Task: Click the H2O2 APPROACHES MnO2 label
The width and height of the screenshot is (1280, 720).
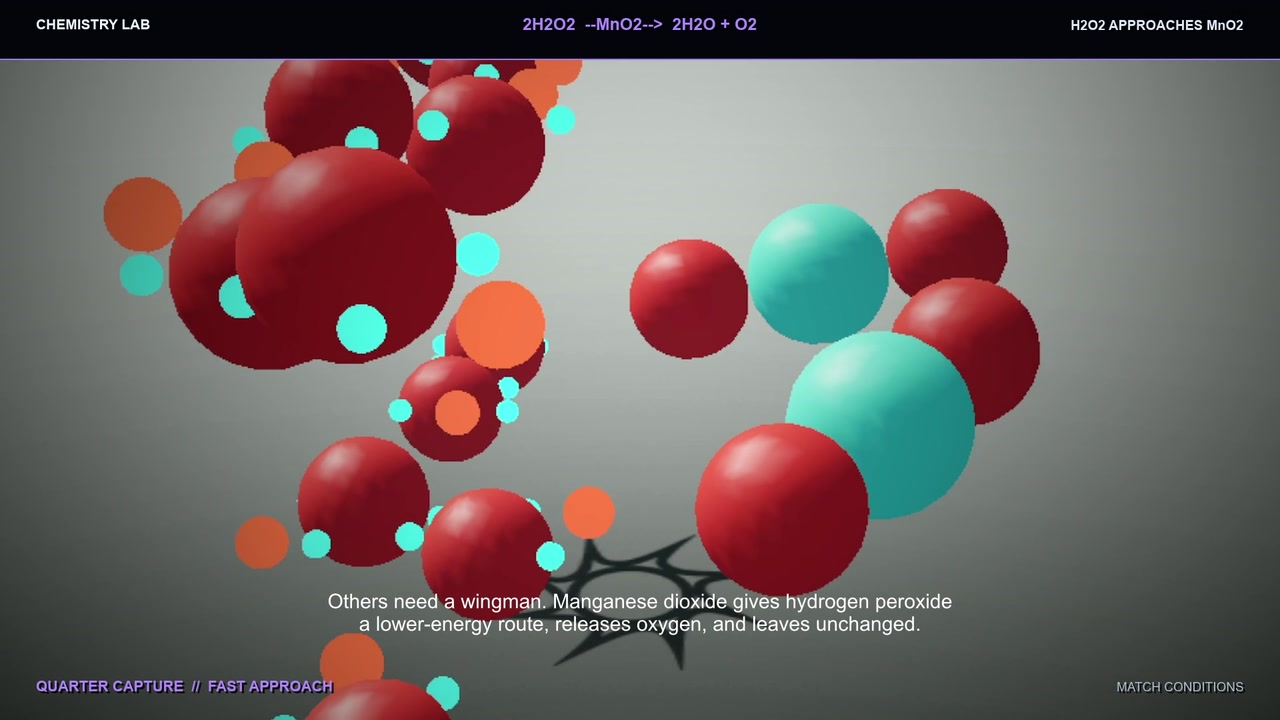Action: [x=1156, y=25]
